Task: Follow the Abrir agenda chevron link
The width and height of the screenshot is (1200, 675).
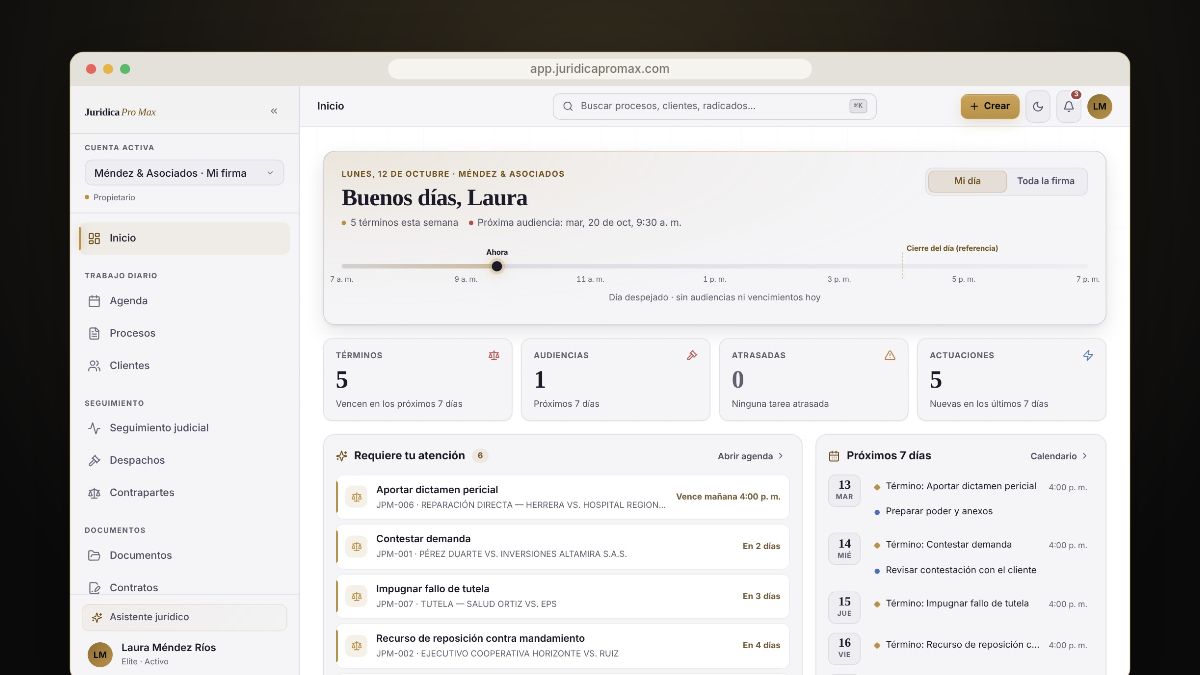Action: point(751,456)
